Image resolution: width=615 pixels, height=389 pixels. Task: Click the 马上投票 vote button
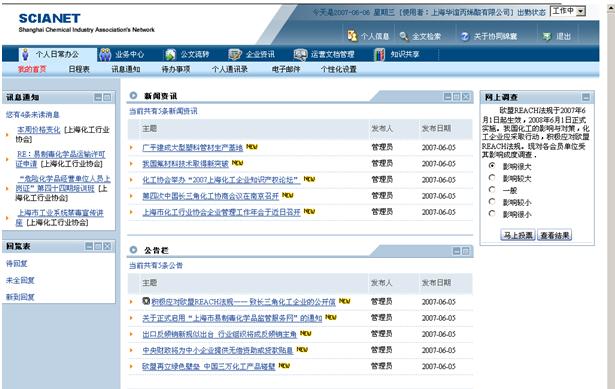(518, 235)
